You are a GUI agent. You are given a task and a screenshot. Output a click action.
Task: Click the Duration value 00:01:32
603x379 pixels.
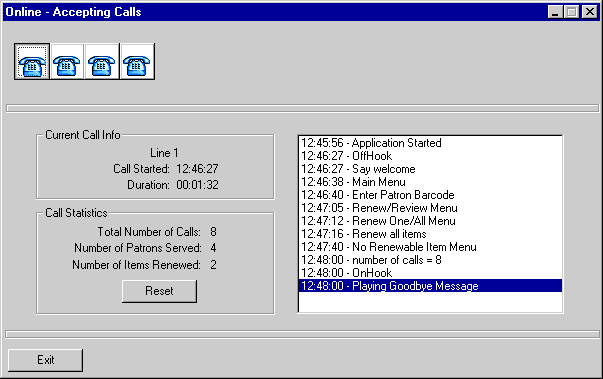197,185
